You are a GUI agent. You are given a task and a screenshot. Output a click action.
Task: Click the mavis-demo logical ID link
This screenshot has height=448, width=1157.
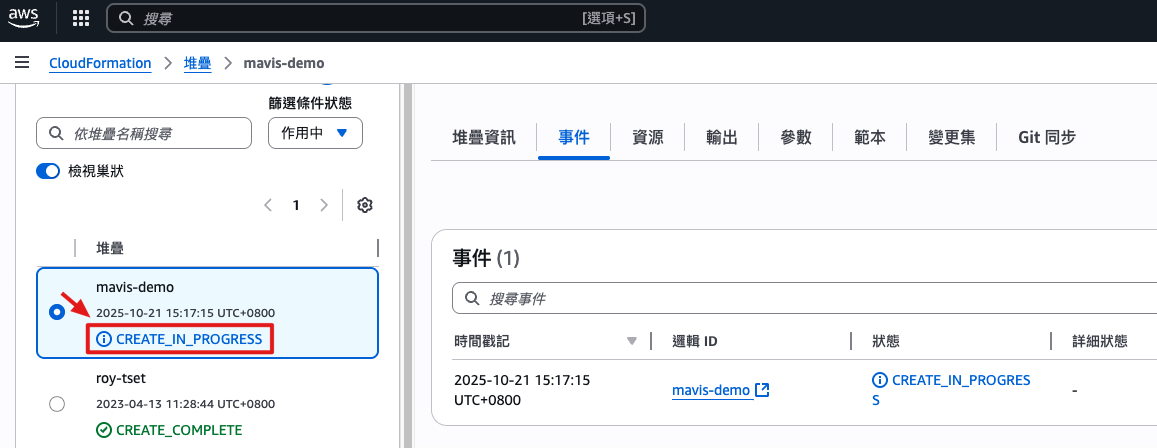(x=710, y=390)
